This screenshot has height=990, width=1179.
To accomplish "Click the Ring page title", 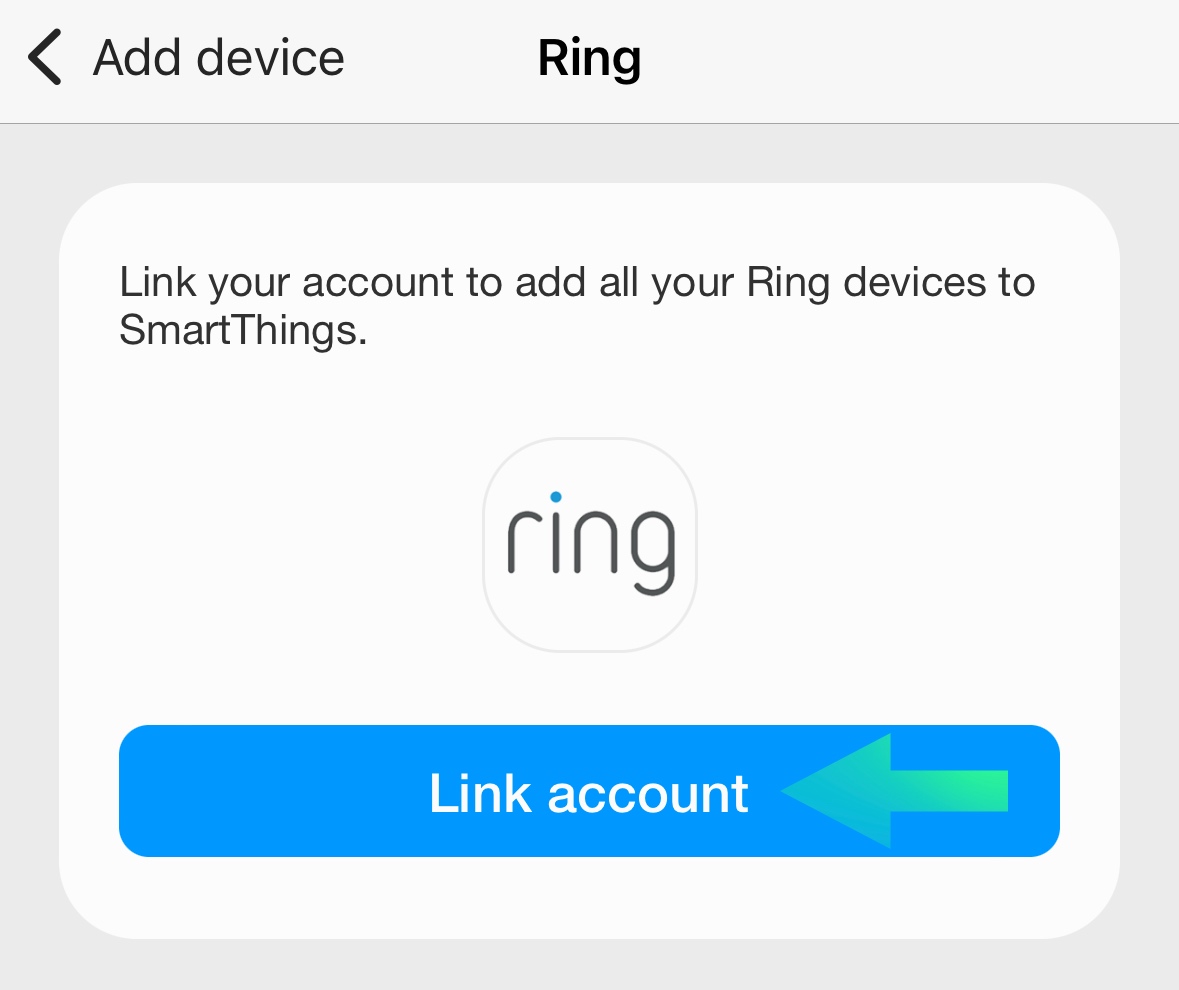I will [589, 58].
